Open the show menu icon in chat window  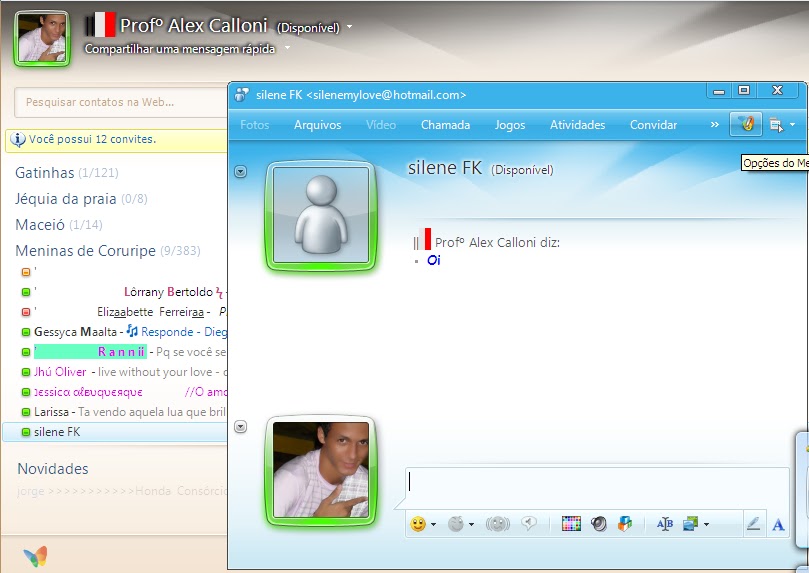point(776,125)
